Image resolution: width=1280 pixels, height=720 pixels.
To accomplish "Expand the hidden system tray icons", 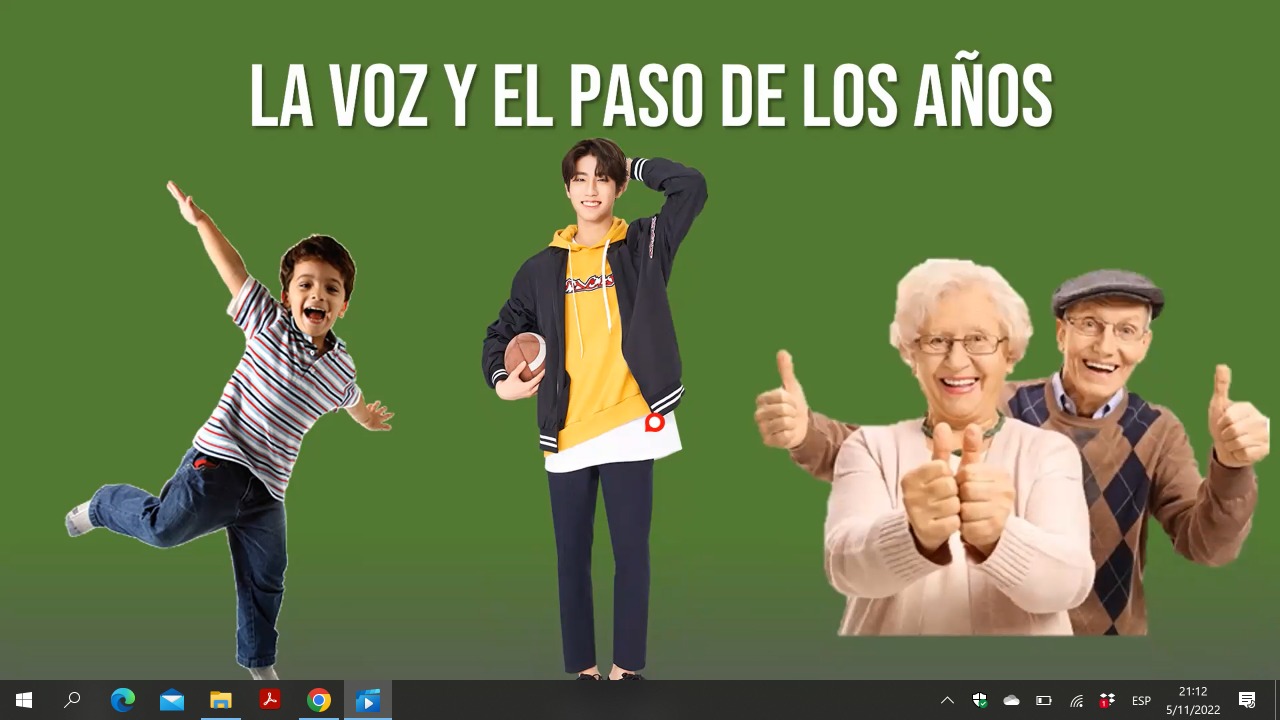I will 948,700.
